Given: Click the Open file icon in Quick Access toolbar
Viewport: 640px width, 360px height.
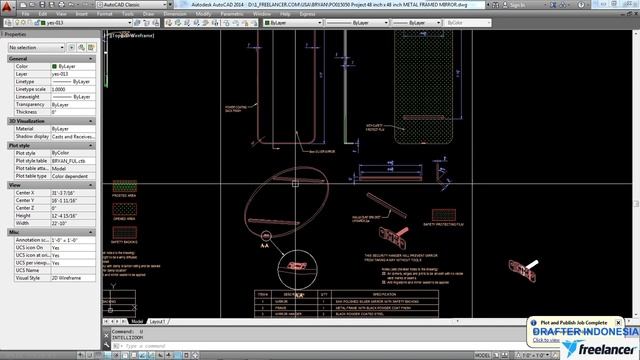Looking at the screenshot, I should point(33,4).
